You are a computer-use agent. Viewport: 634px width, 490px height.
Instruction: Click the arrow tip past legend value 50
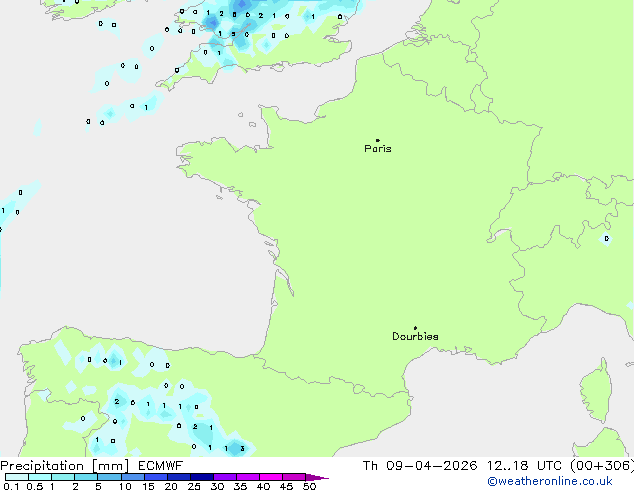[317, 477]
